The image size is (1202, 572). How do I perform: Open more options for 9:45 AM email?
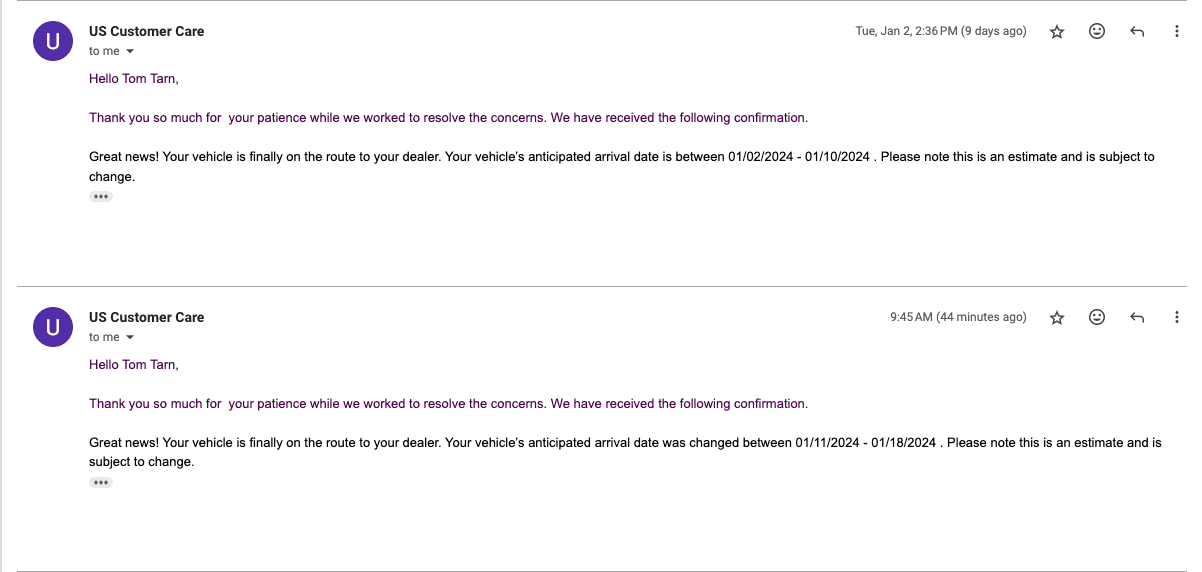pos(1177,318)
